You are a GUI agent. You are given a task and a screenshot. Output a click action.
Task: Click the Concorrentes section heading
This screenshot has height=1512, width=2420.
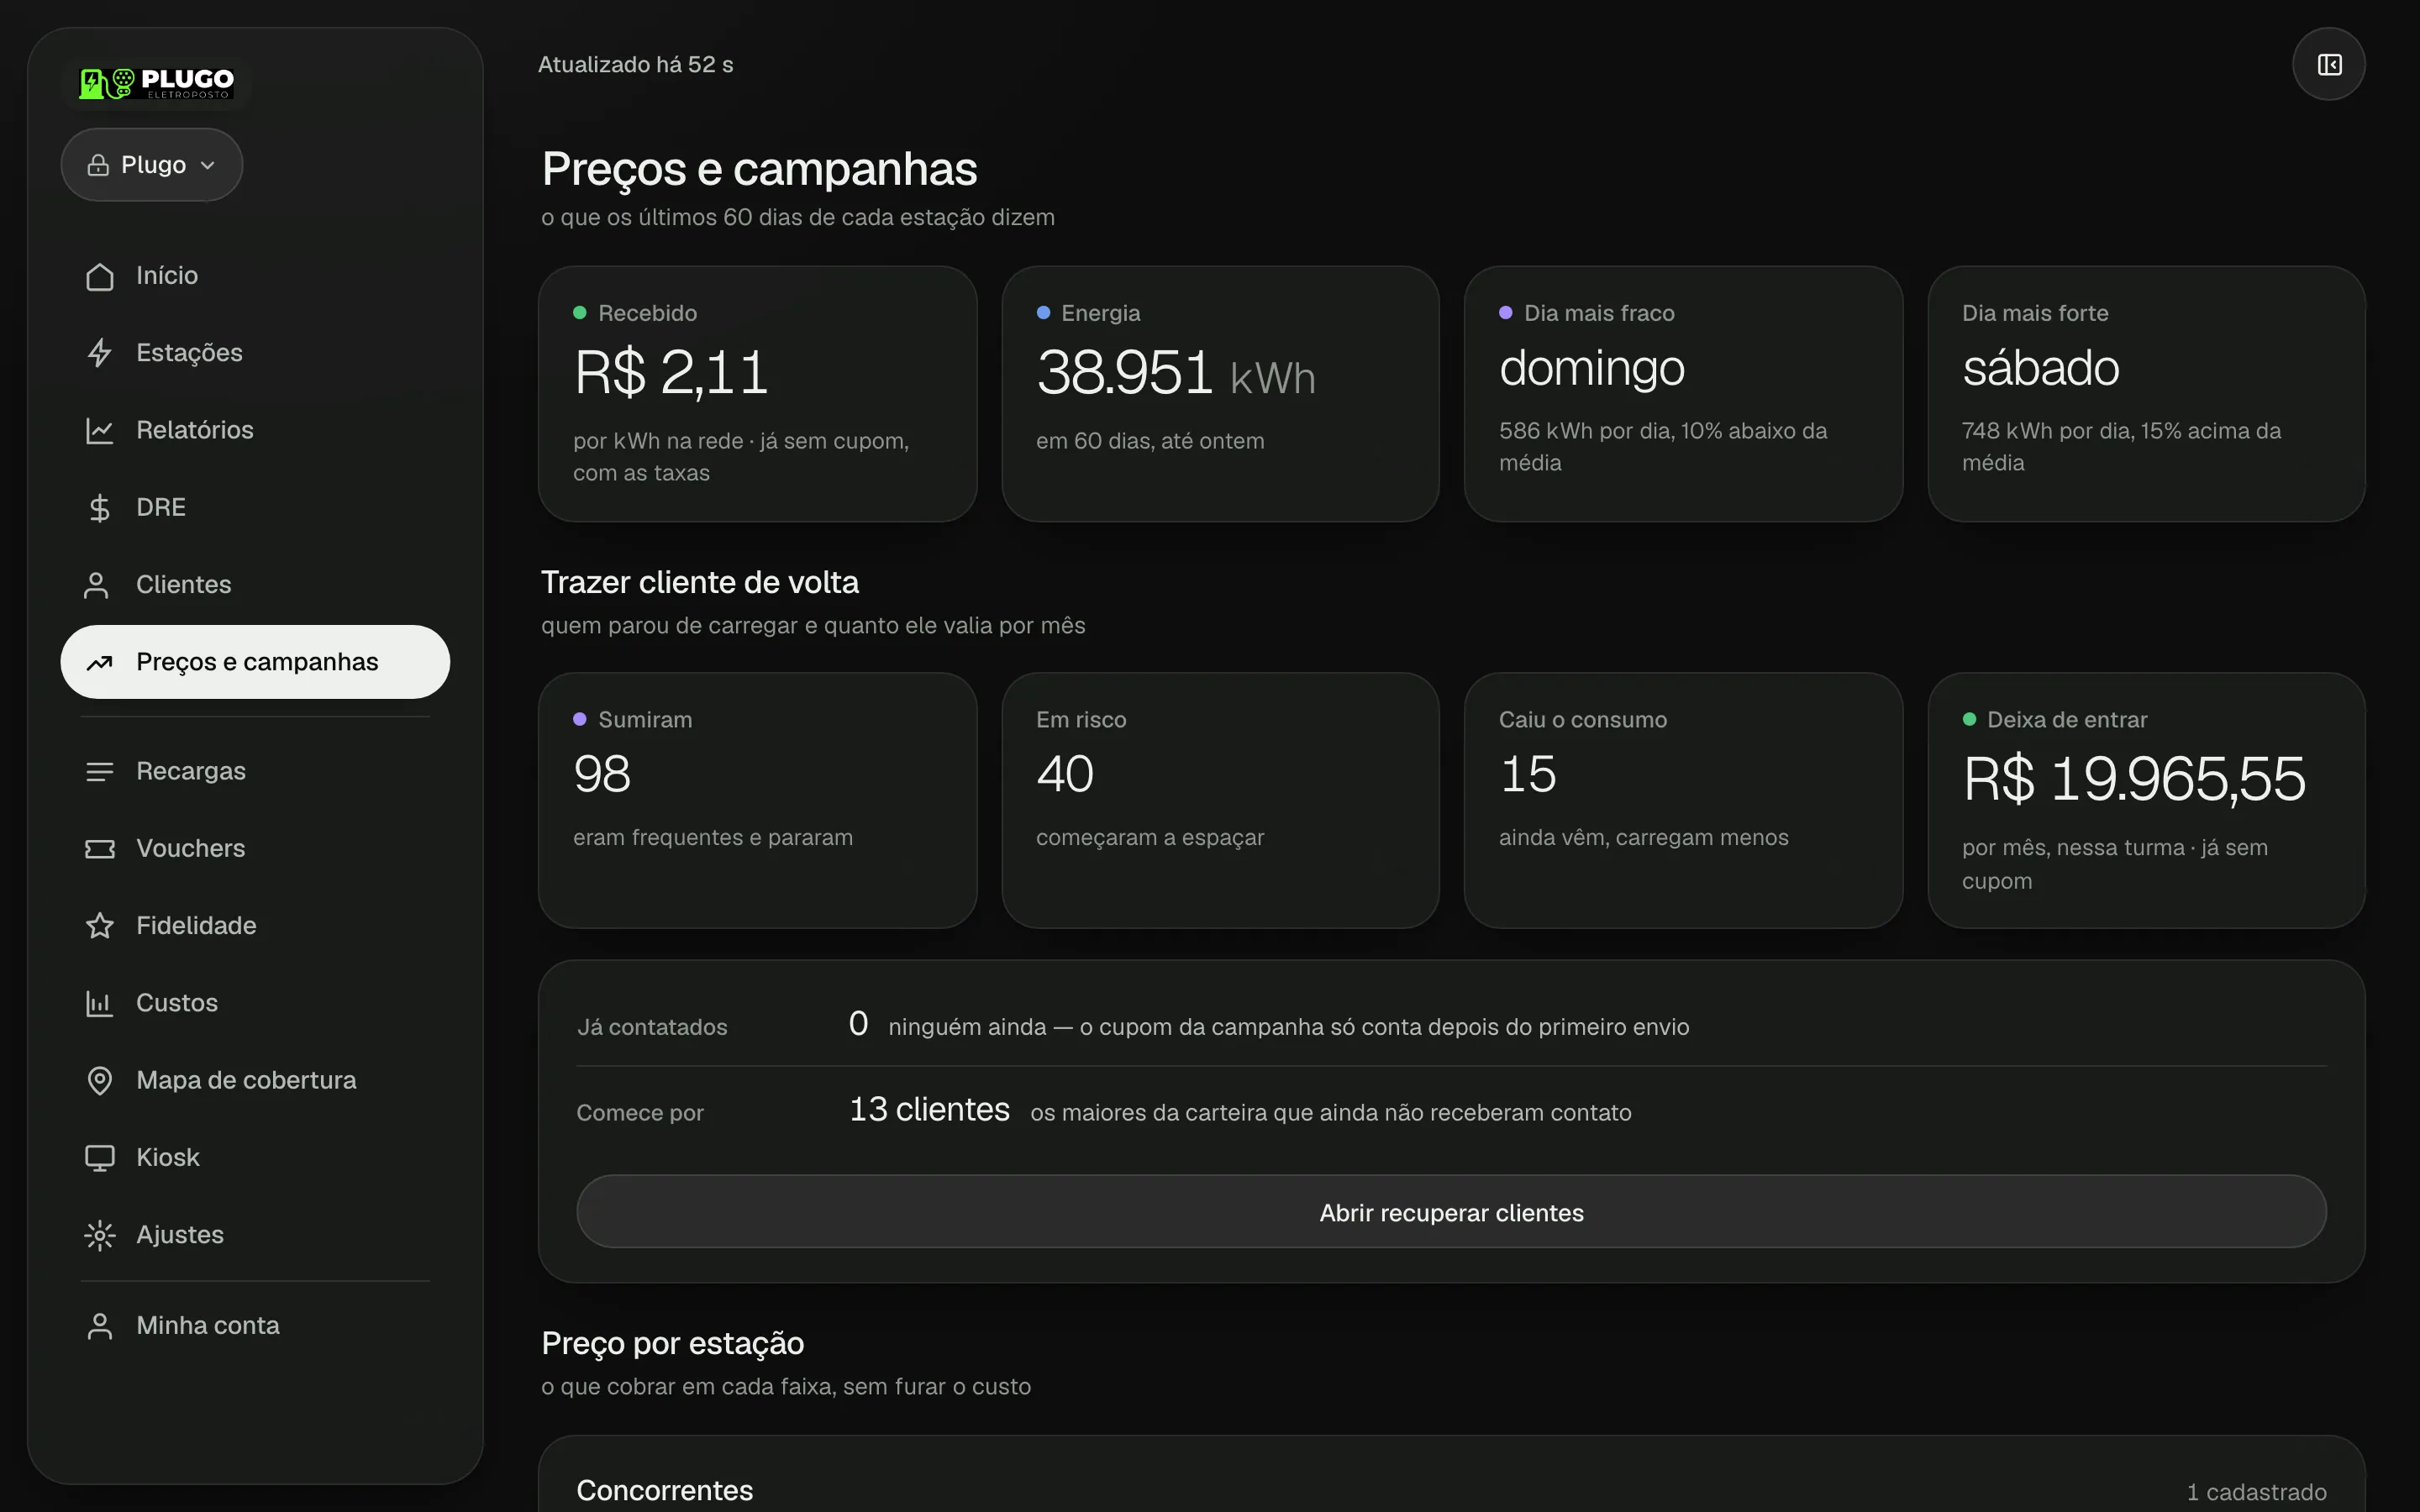[x=665, y=1490]
